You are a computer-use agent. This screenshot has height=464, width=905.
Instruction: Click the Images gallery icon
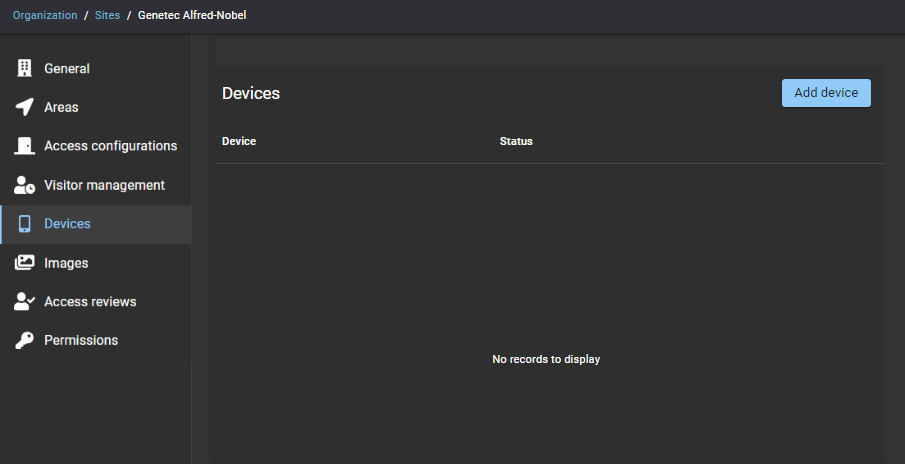[x=25, y=263]
